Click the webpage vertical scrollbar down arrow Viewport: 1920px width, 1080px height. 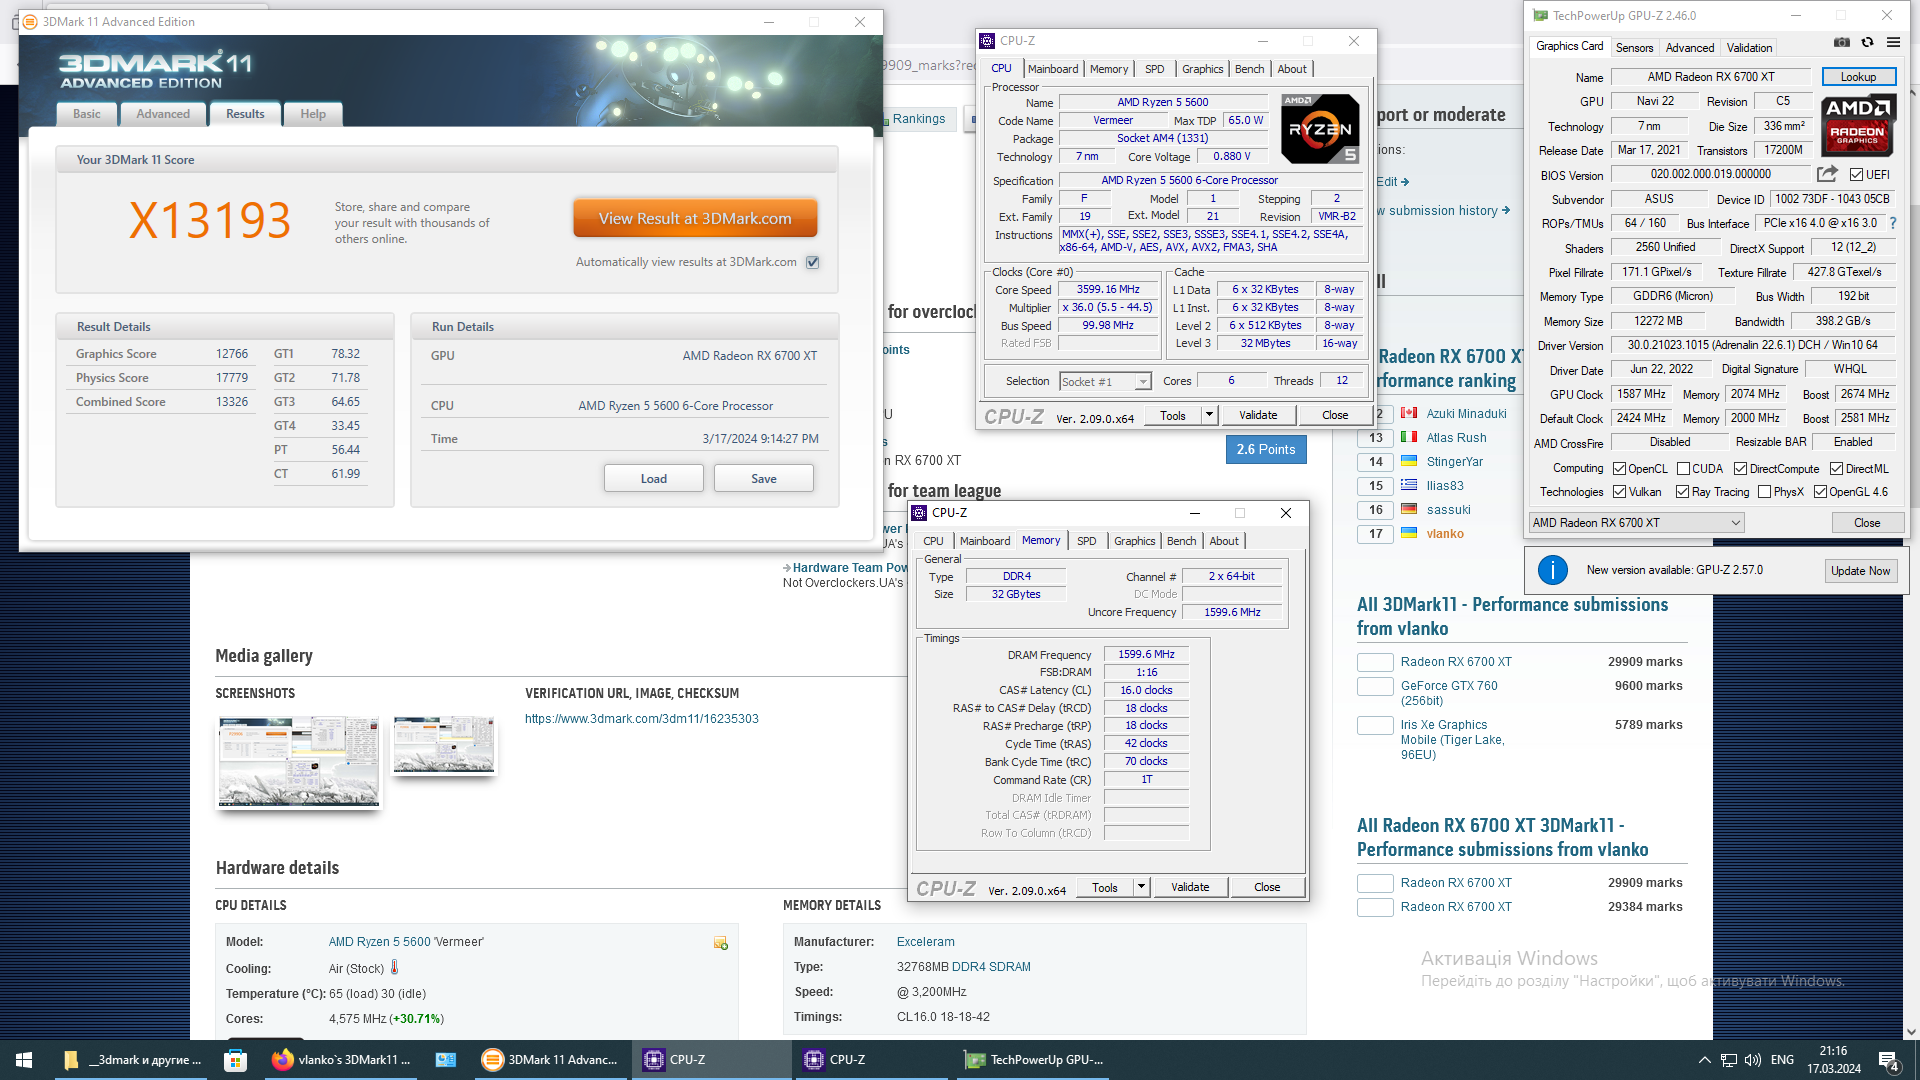point(1911,1032)
